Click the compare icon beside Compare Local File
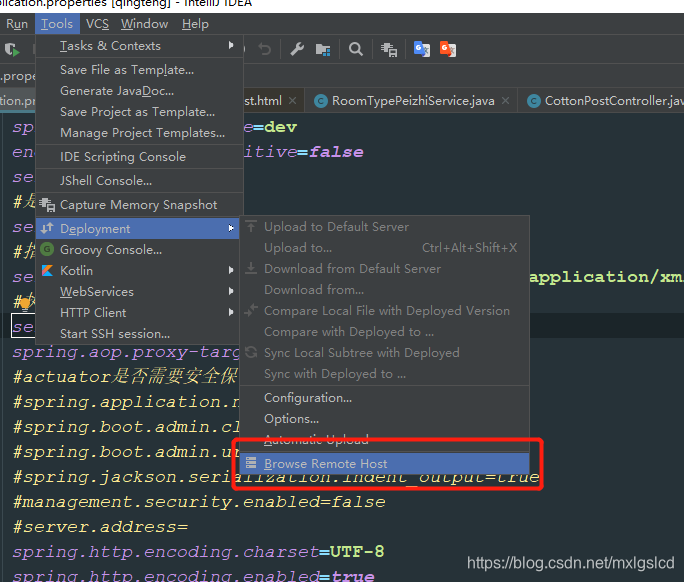 (x=251, y=310)
